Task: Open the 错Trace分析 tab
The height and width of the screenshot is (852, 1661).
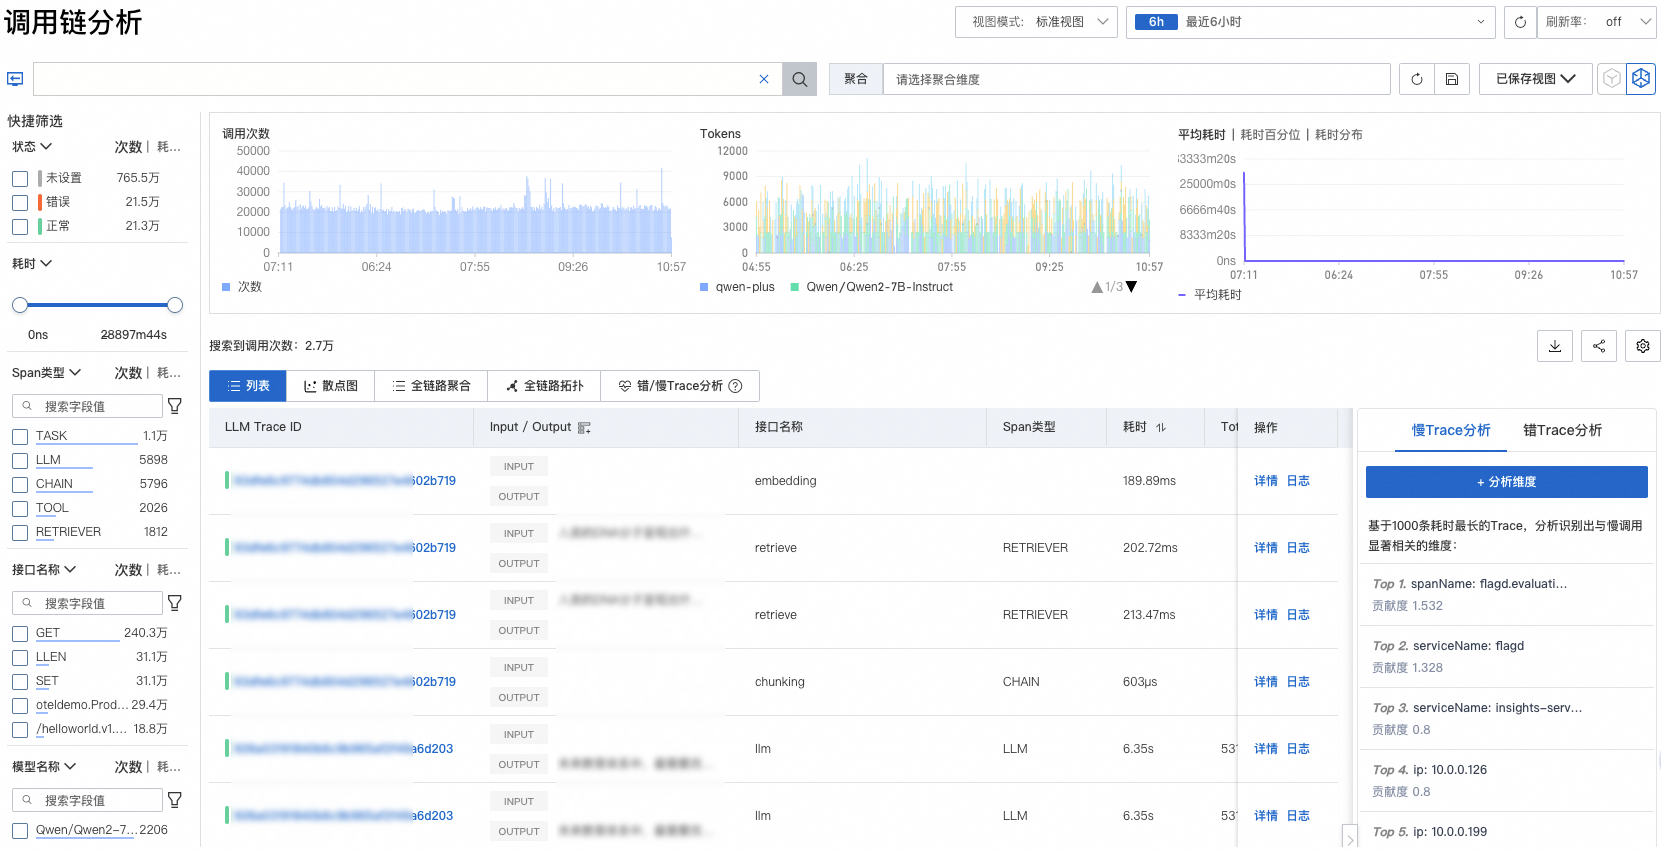Action: point(1563,430)
